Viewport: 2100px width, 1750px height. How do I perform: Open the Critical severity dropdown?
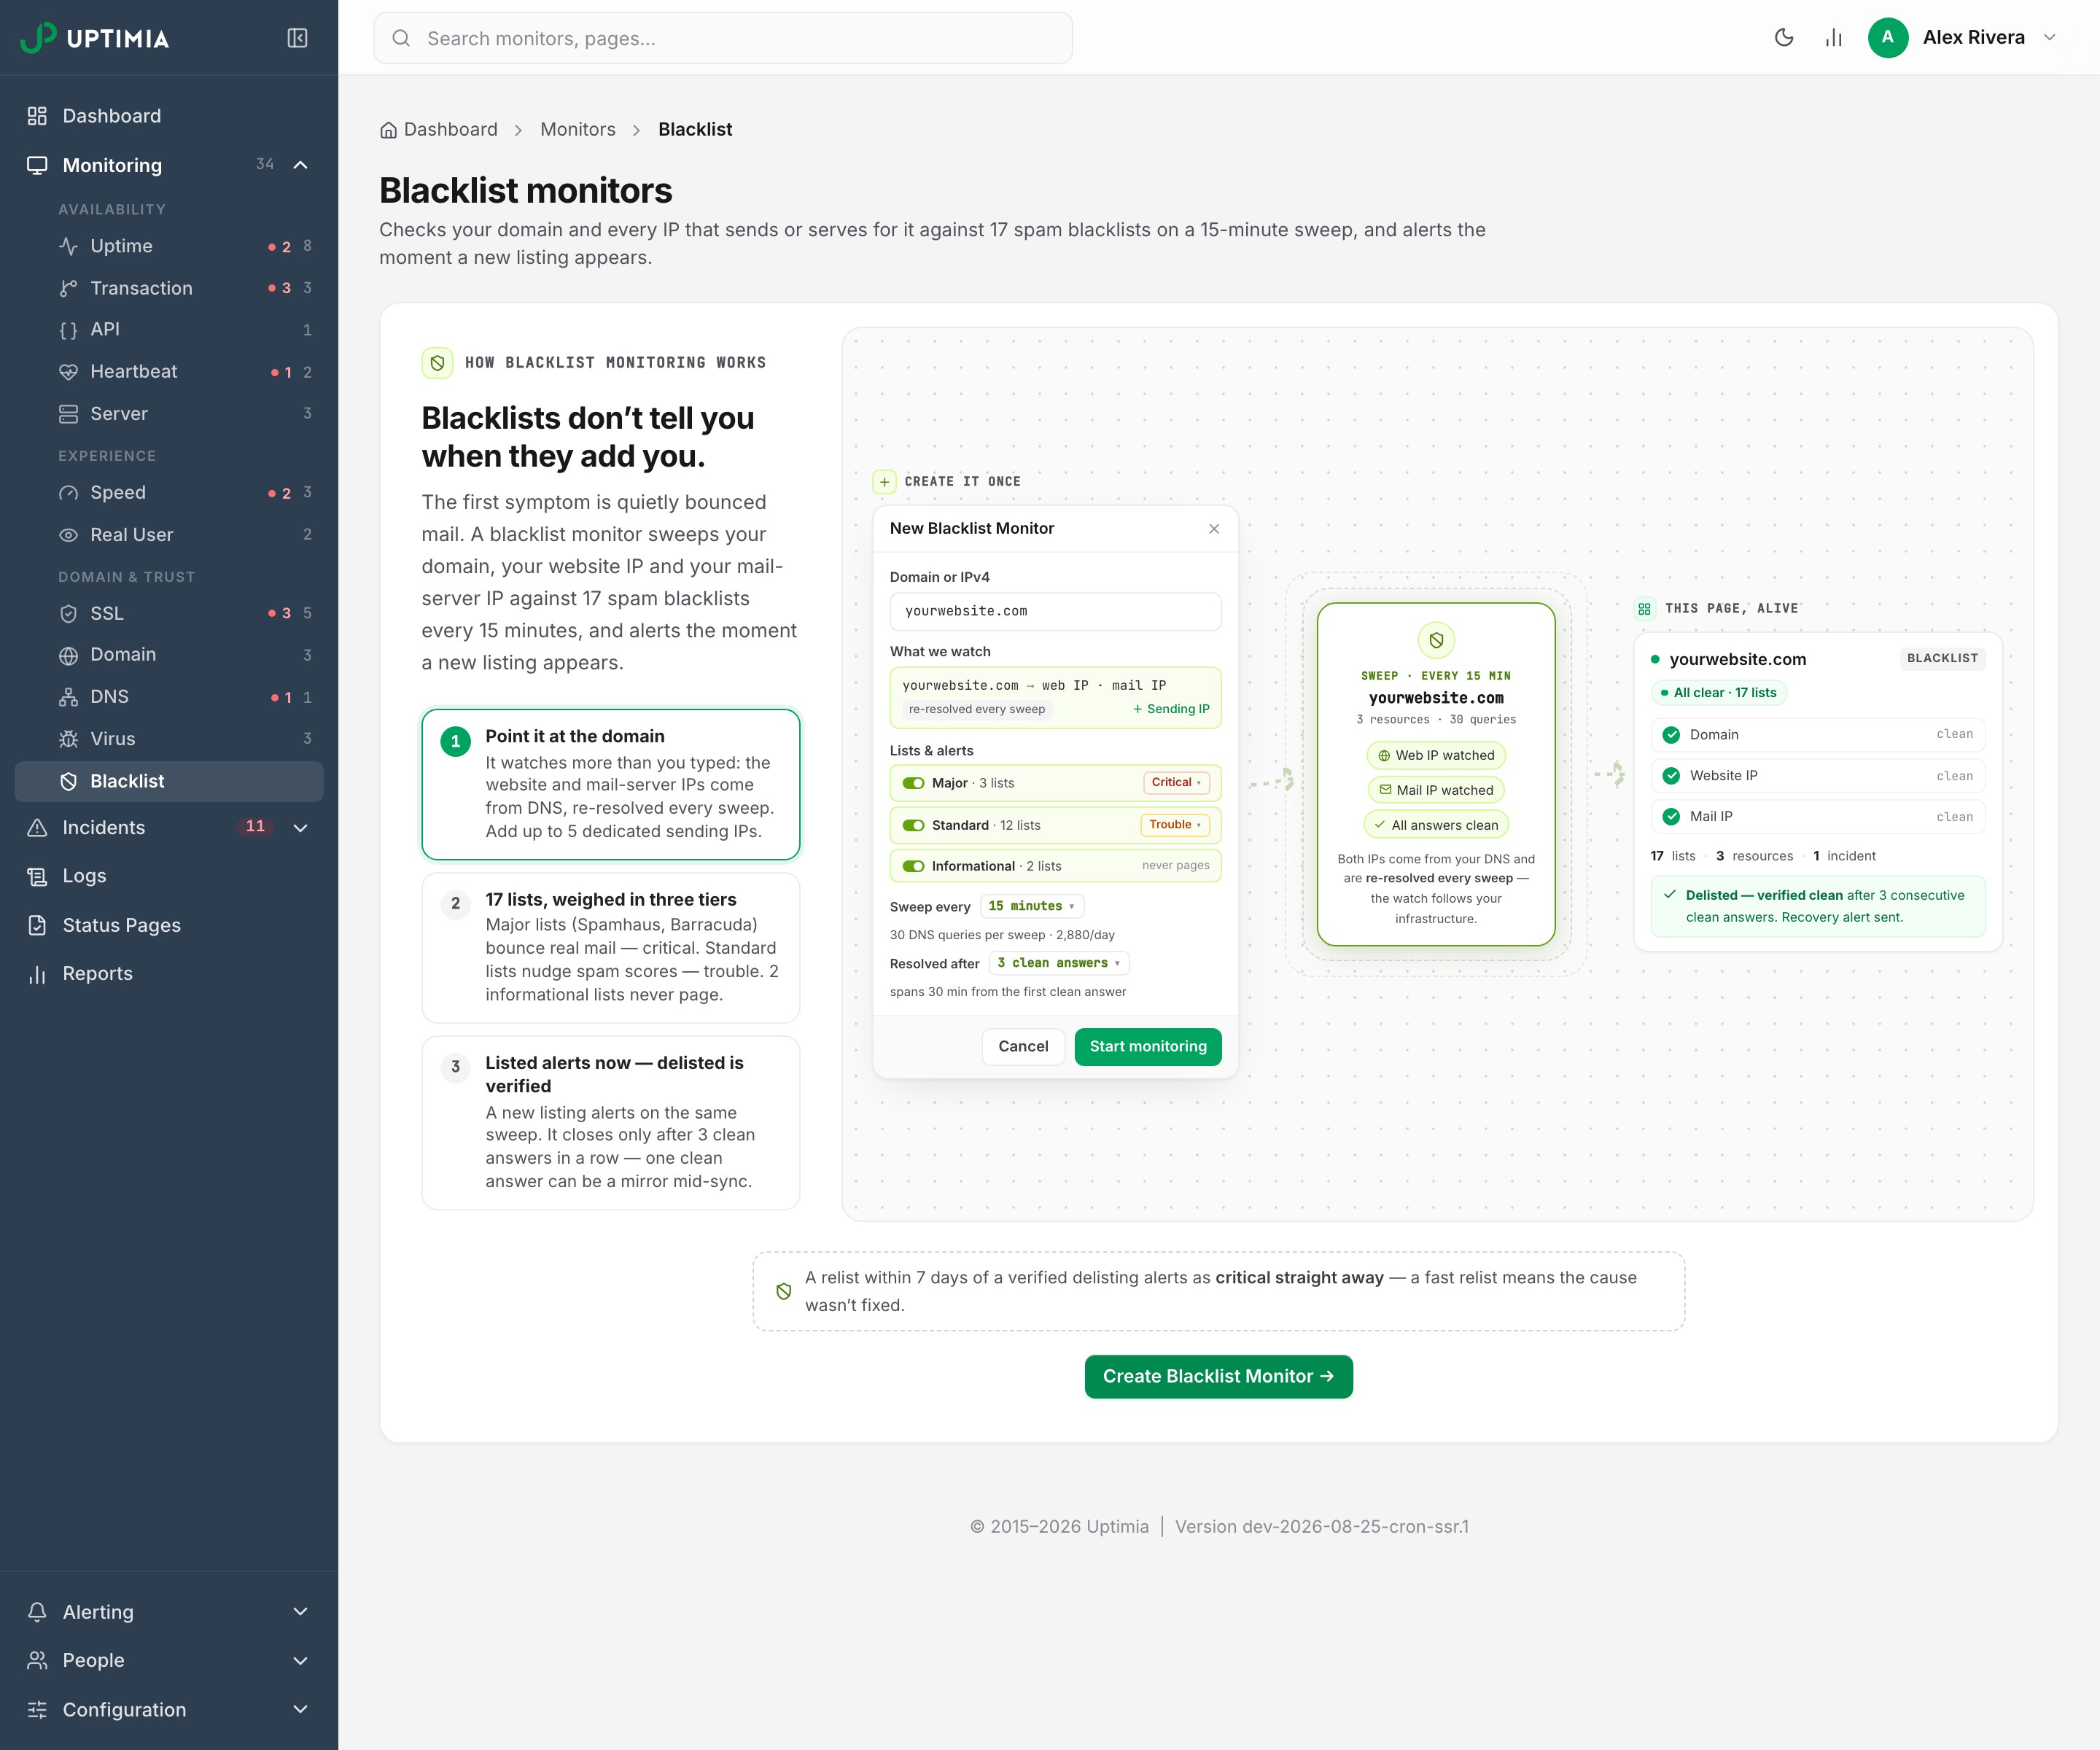tap(1176, 783)
